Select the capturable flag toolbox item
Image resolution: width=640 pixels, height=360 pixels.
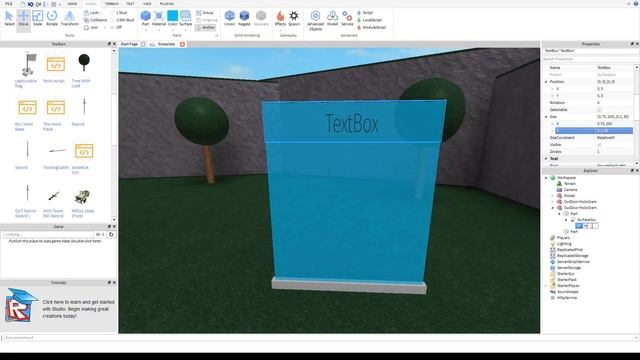27,69
